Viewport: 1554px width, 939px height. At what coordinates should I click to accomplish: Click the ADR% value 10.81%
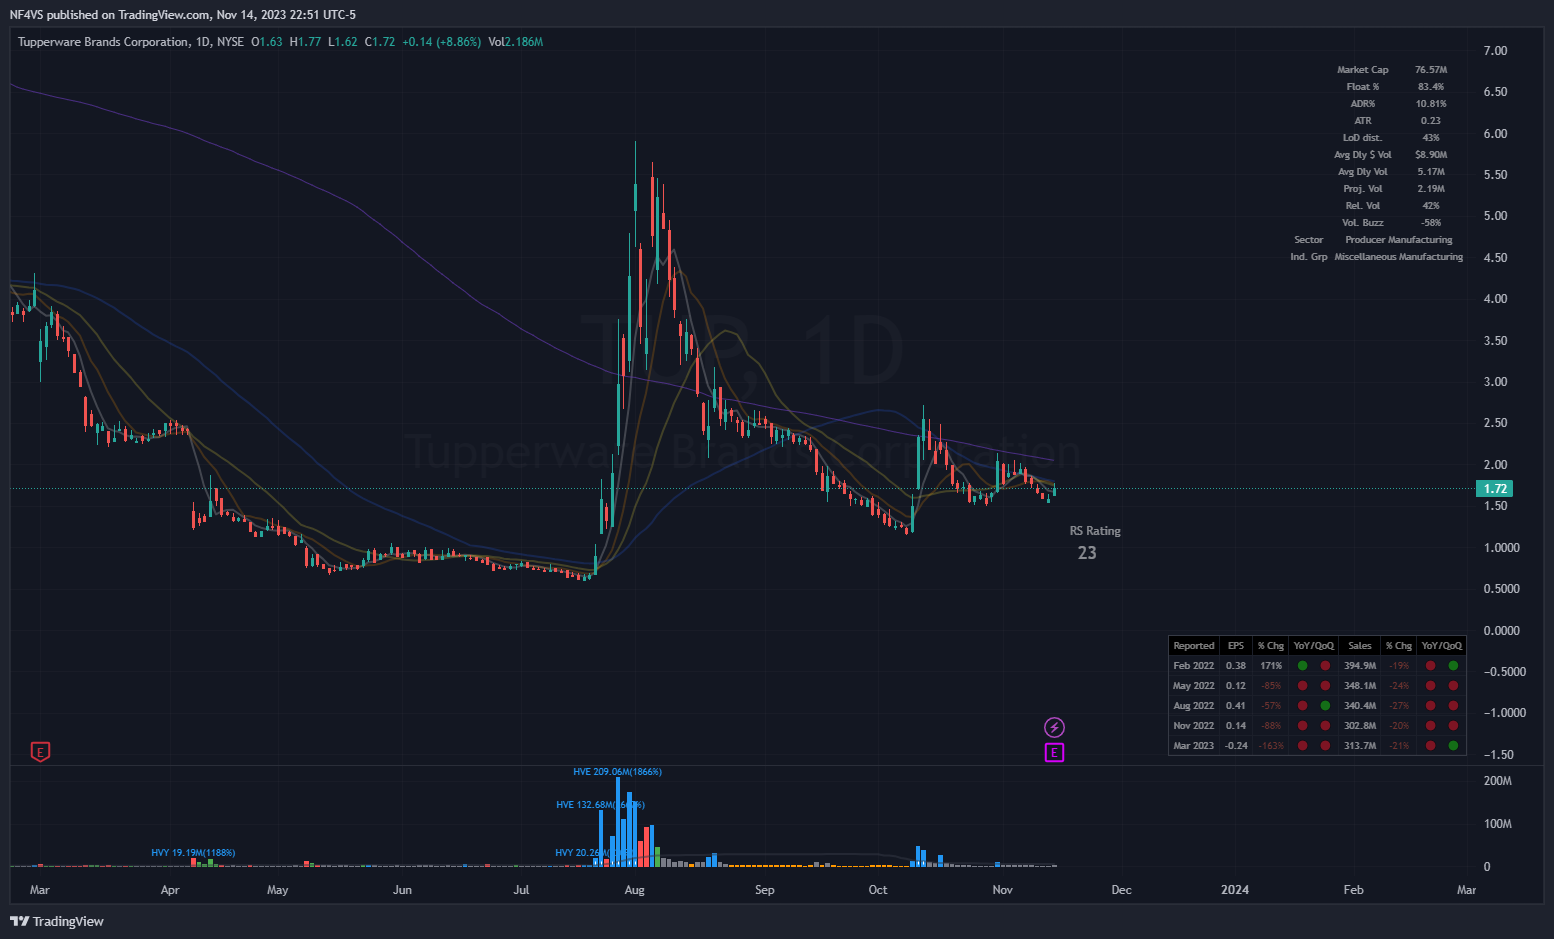click(x=1431, y=104)
